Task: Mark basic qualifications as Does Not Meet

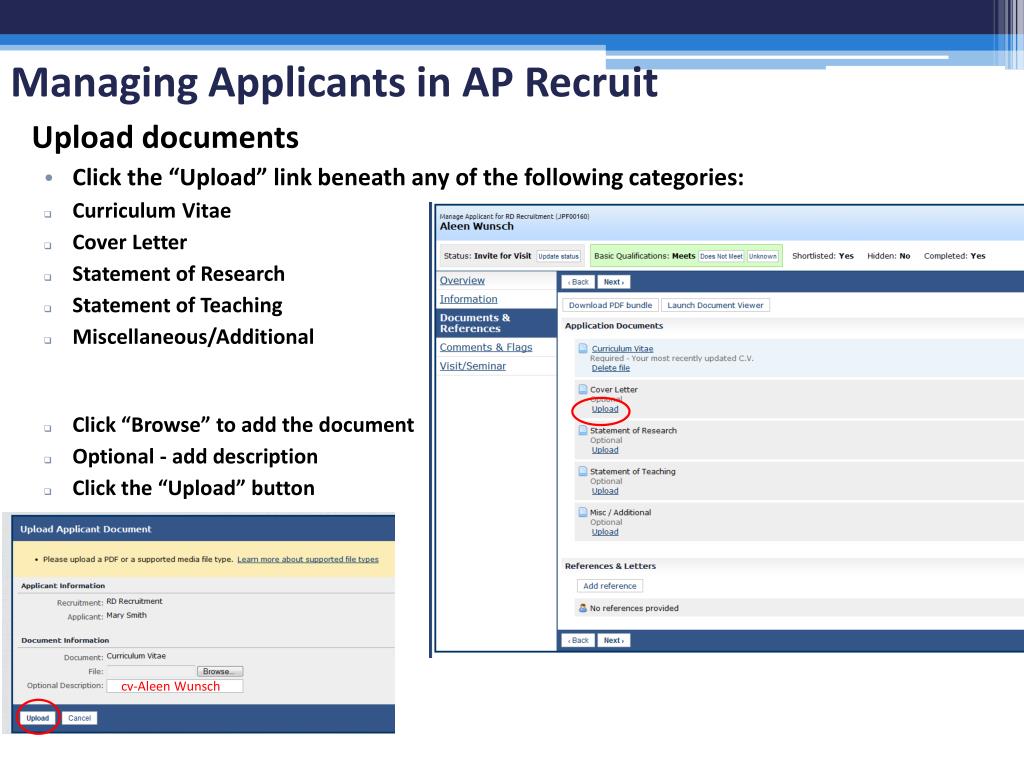Action: 721,256
